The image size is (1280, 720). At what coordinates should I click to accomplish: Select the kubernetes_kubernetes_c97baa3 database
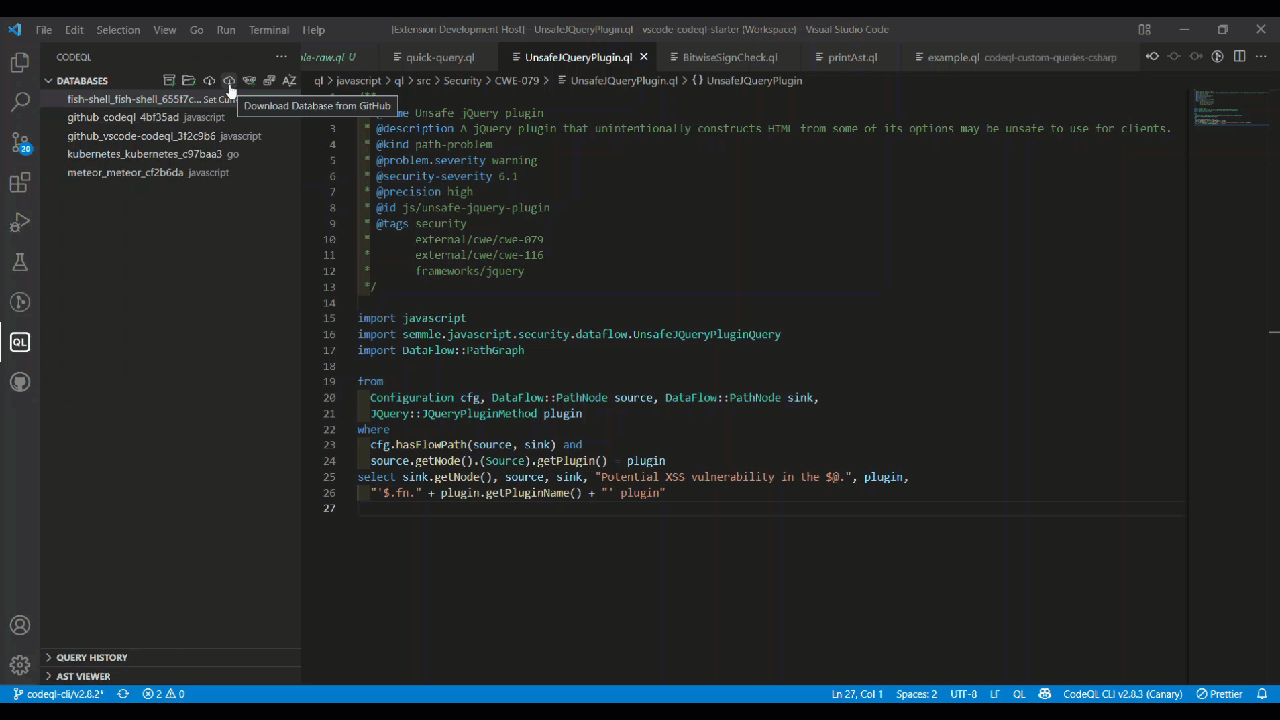point(144,154)
